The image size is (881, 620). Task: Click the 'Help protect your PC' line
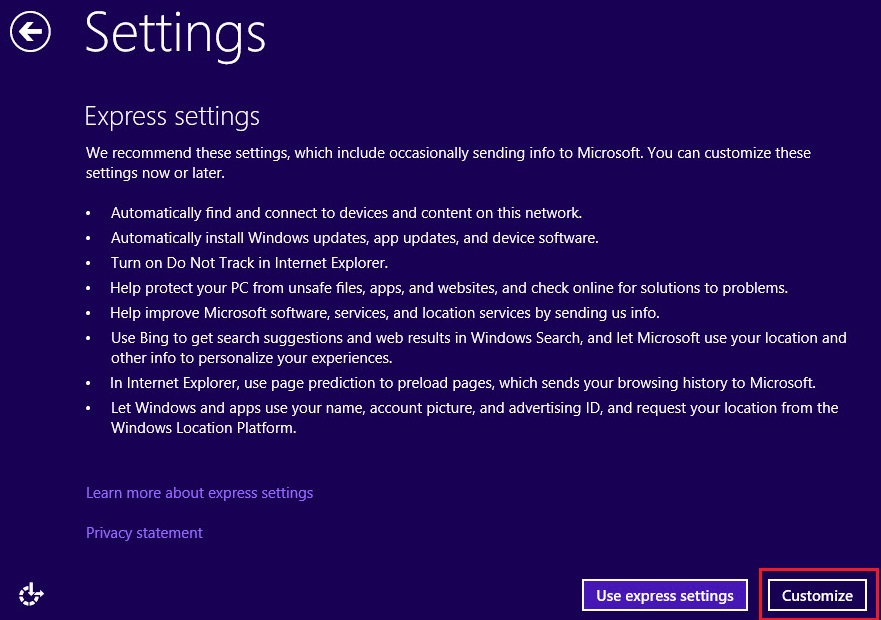[449, 288]
